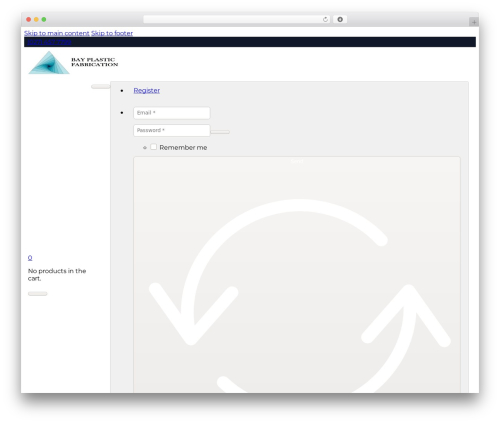The height and width of the screenshot is (423, 500).
Task: Dial the phone number in the dark bar
Action: tap(49, 42)
